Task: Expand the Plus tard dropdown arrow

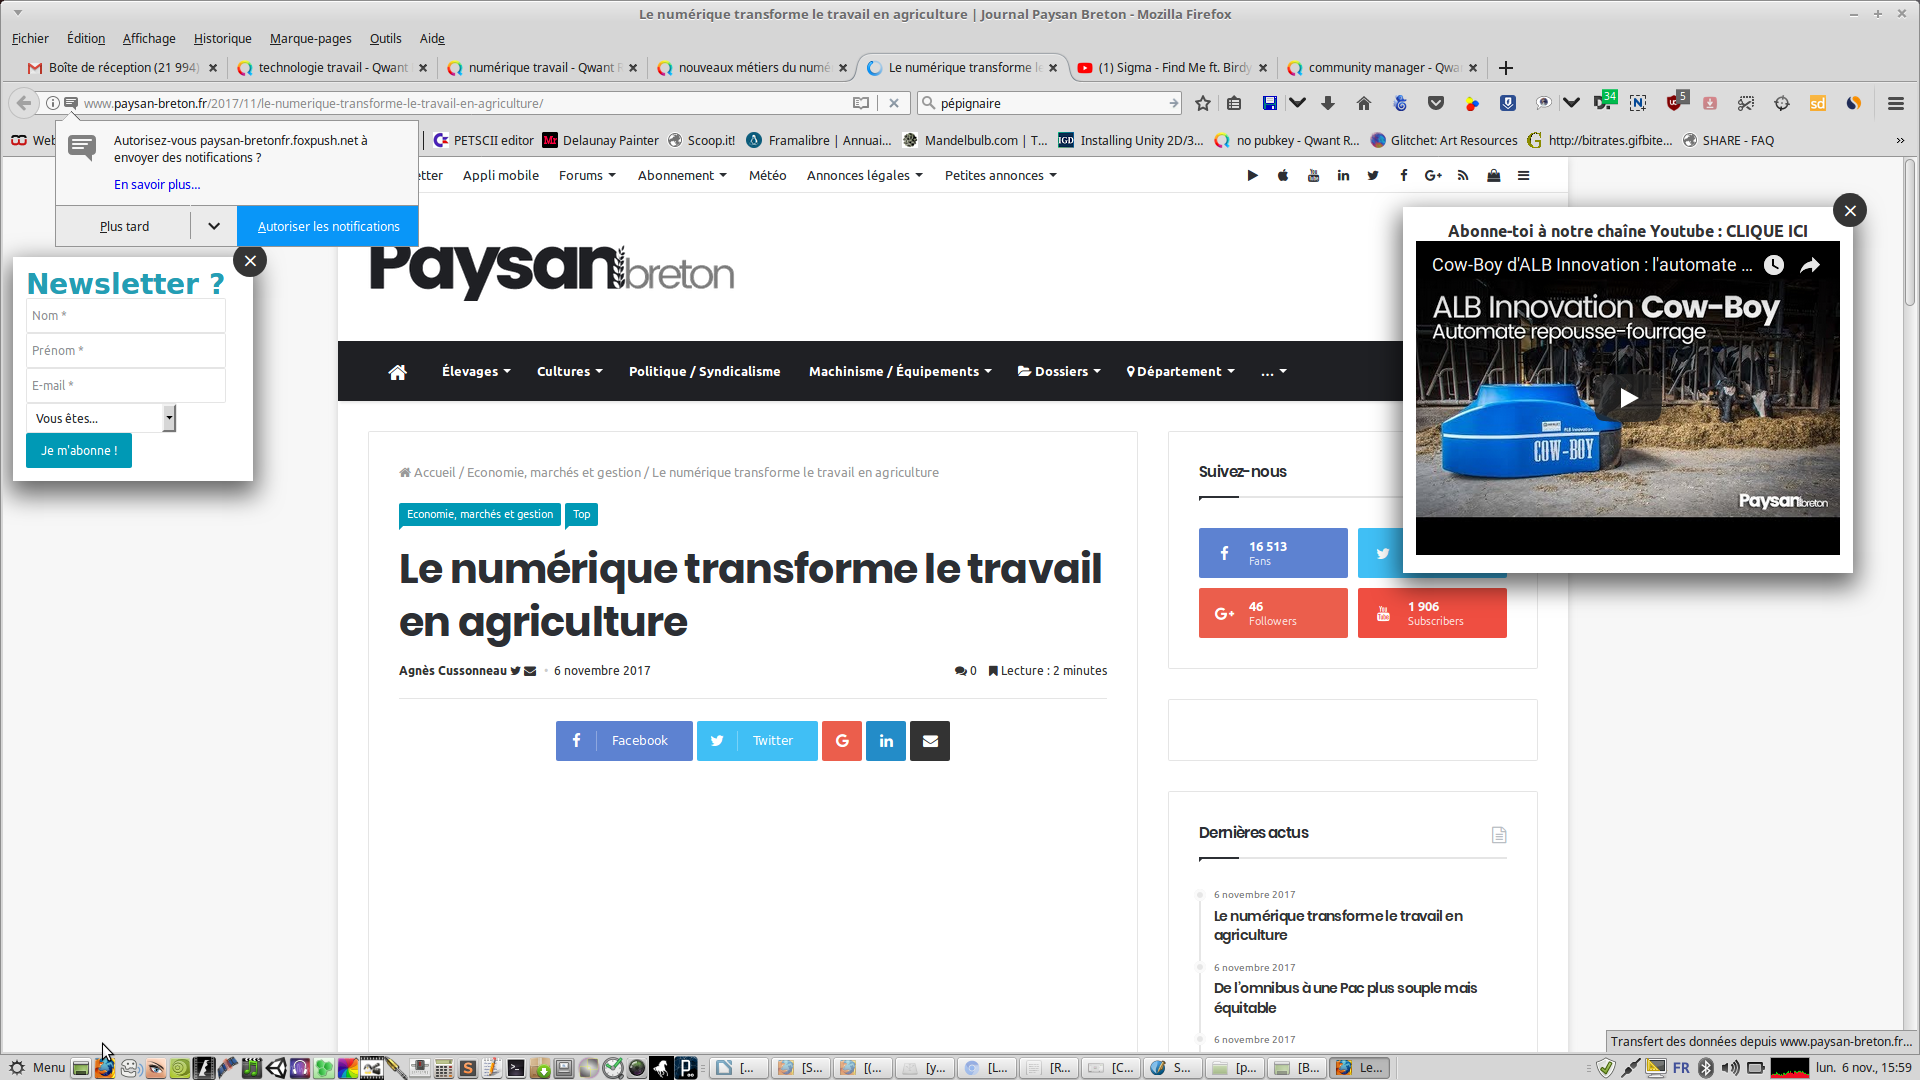Action: pyautogui.click(x=213, y=226)
